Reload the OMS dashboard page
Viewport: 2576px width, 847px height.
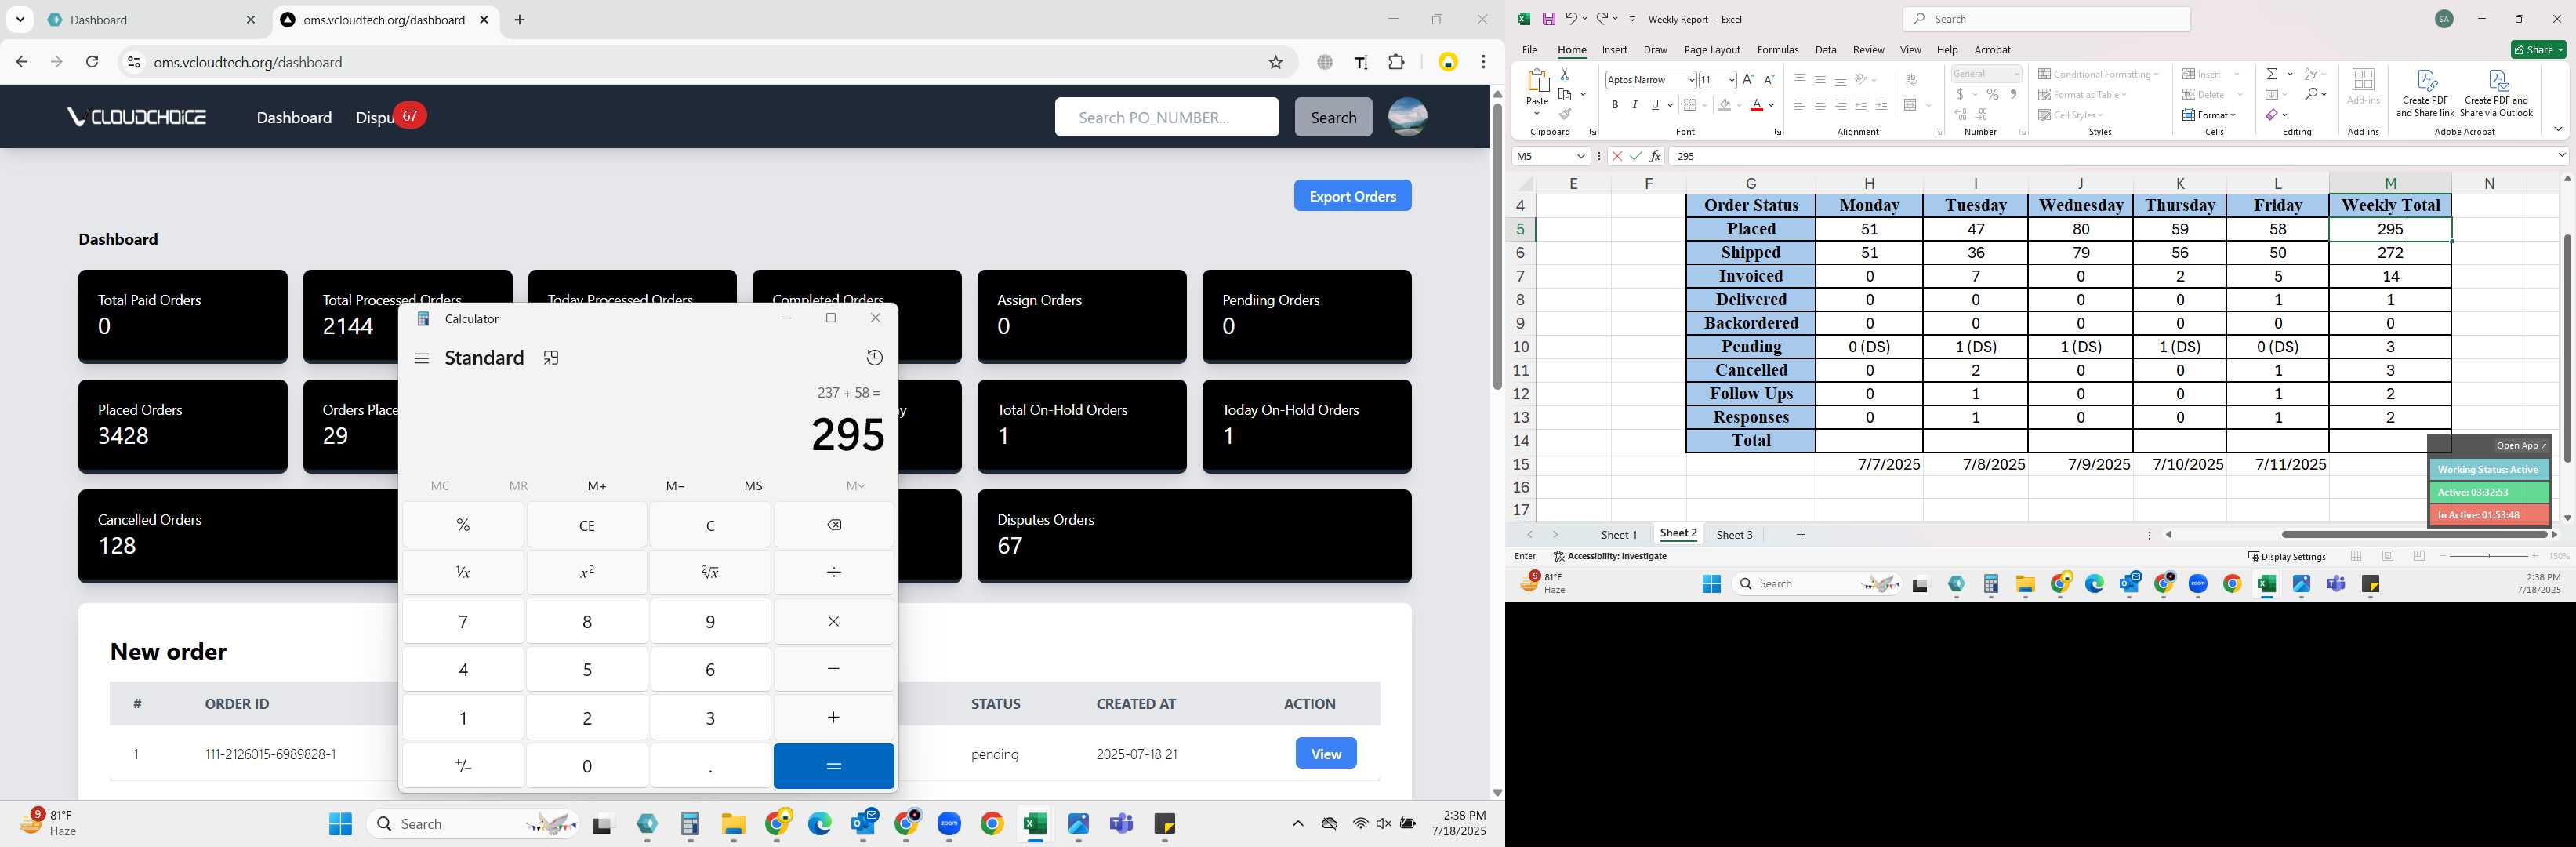[92, 62]
